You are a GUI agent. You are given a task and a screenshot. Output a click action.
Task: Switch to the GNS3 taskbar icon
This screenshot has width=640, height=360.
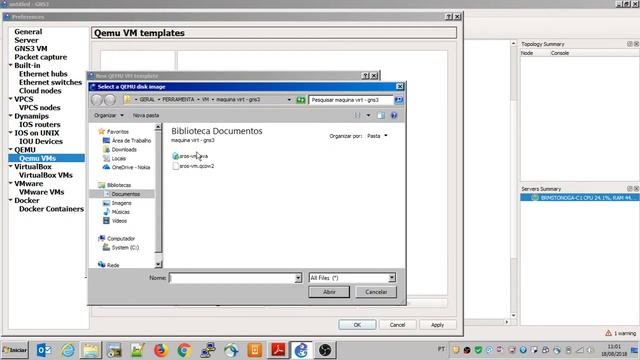click(301, 350)
